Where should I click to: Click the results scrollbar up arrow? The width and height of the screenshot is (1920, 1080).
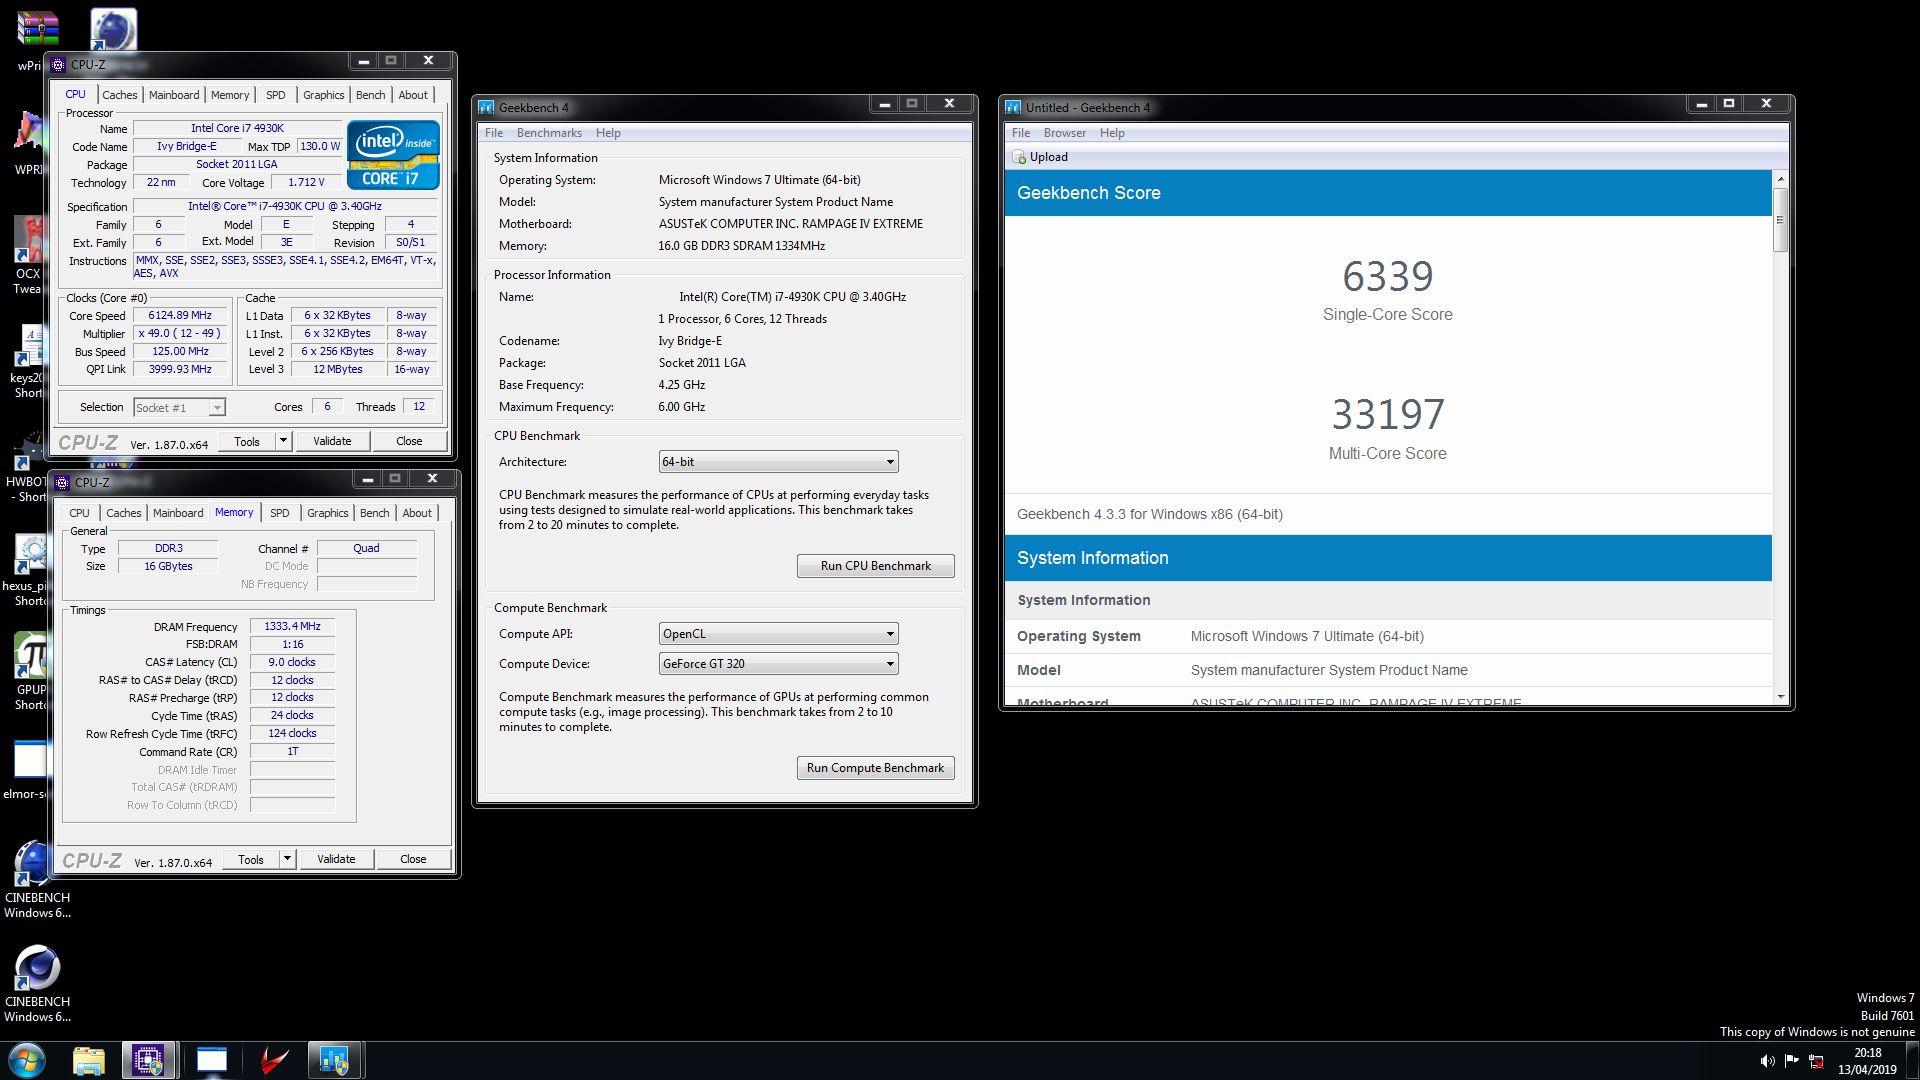click(x=1780, y=179)
